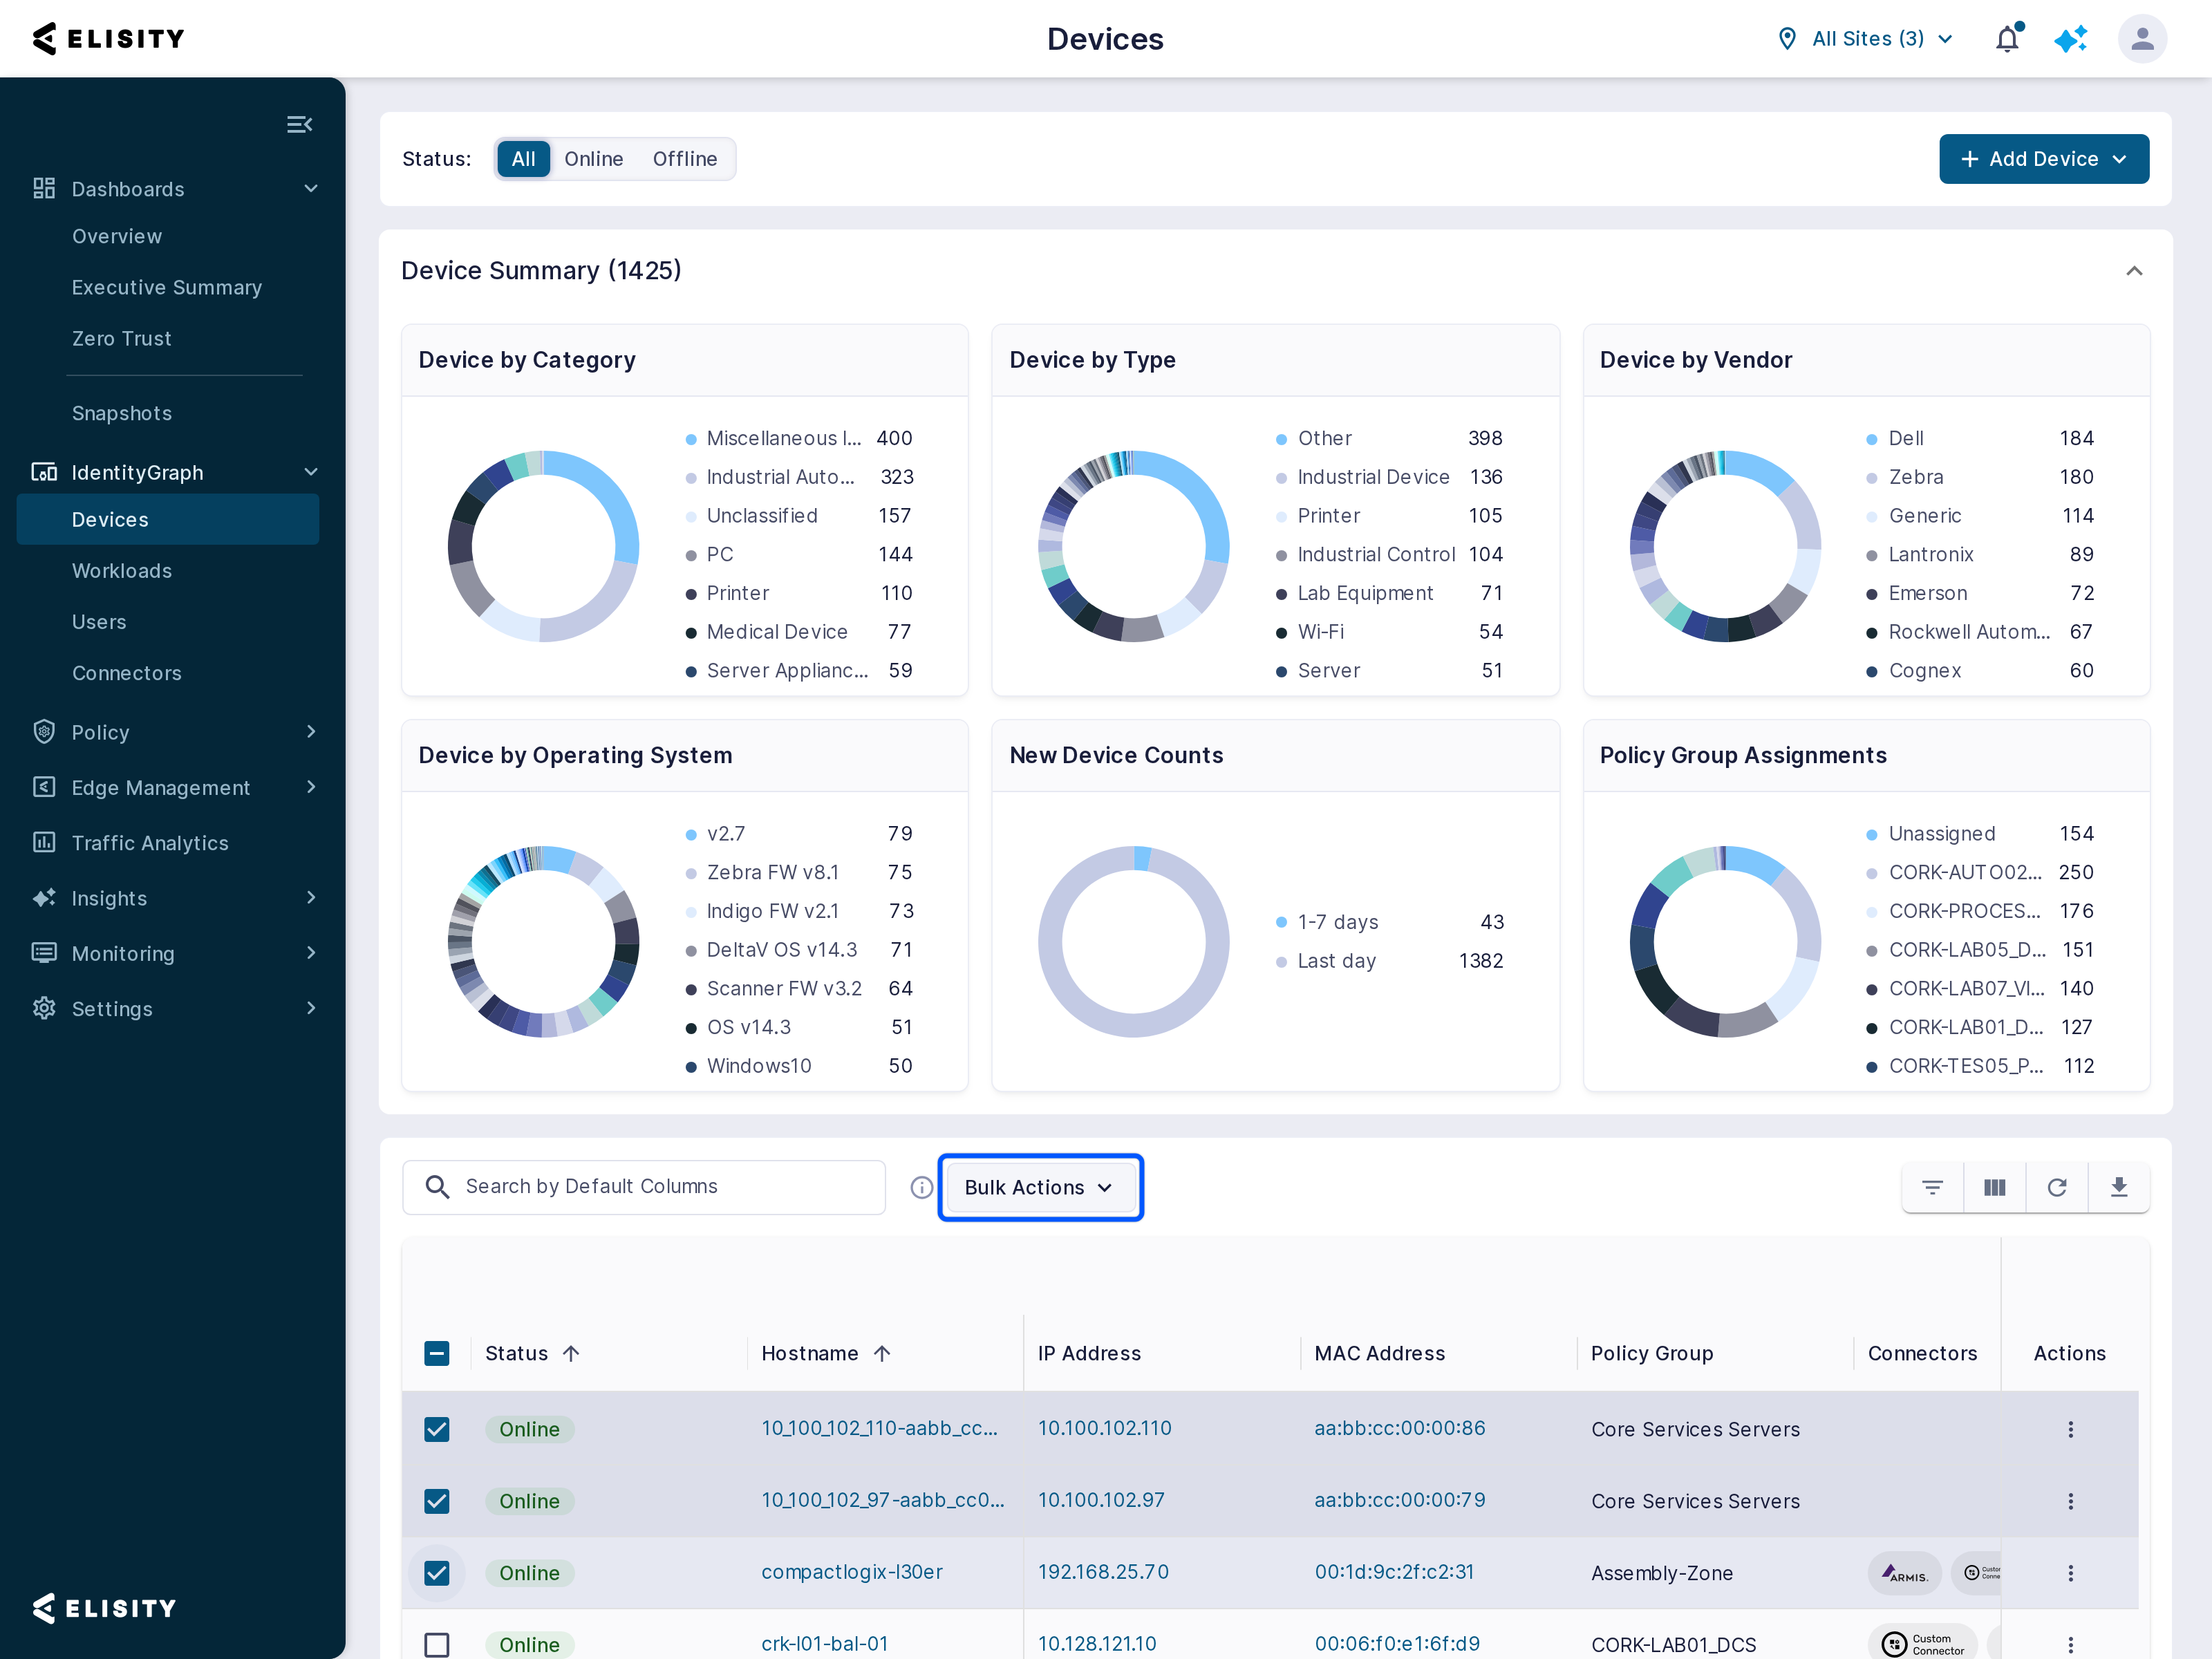
Task: Download the device list
Action: pos(2118,1187)
